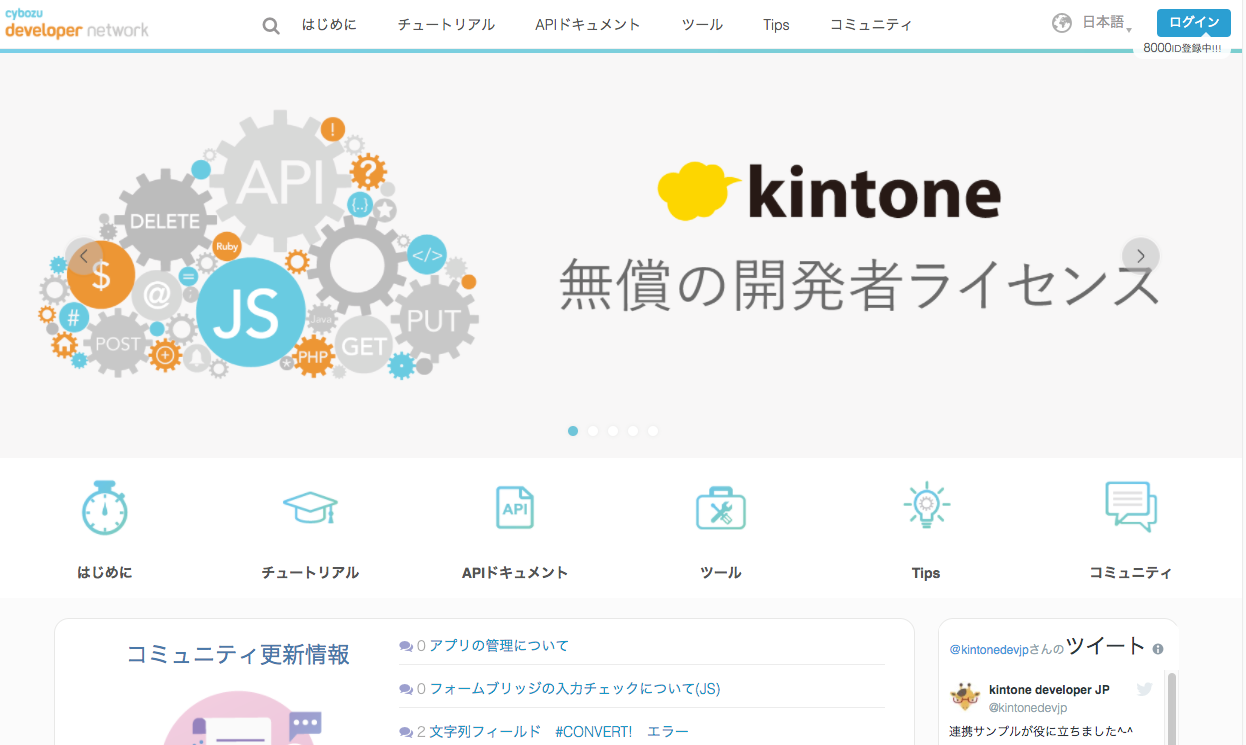Click ツール label under toolbox
Image resolution: width=1246 pixels, height=745 pixels.
tap(721, 573)
